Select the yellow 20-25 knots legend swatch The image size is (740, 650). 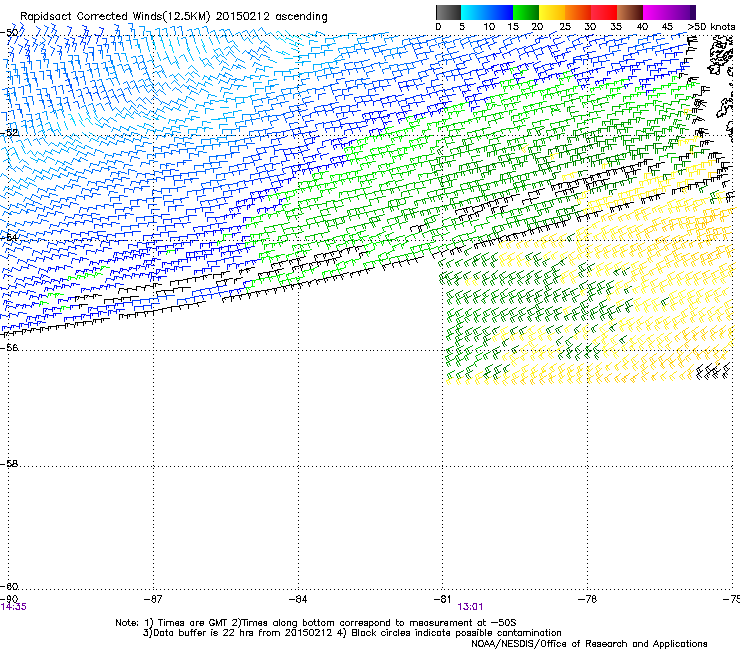[x=552, y=12]
